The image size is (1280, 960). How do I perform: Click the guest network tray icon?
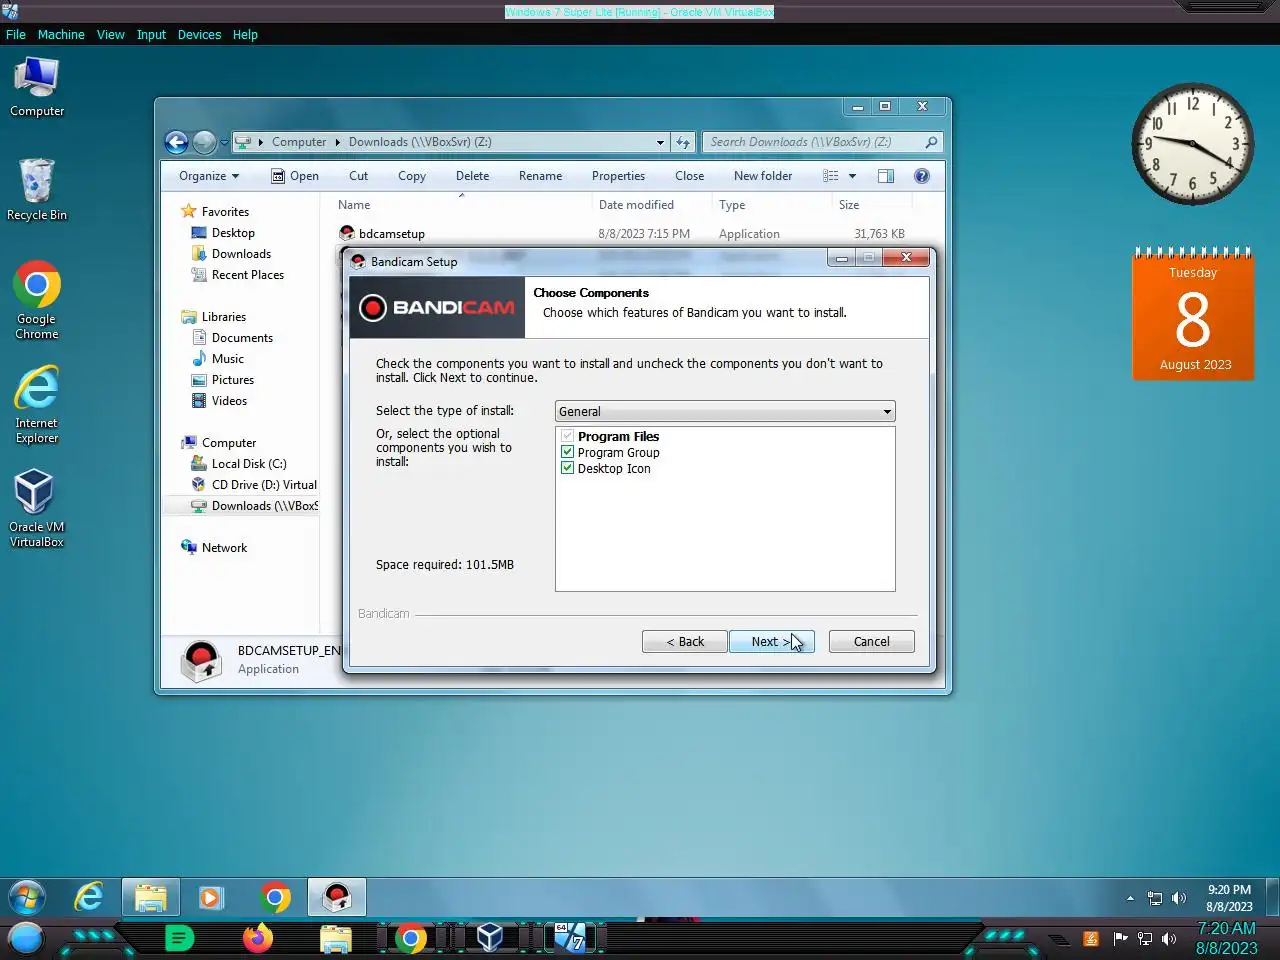point(1155,898)
